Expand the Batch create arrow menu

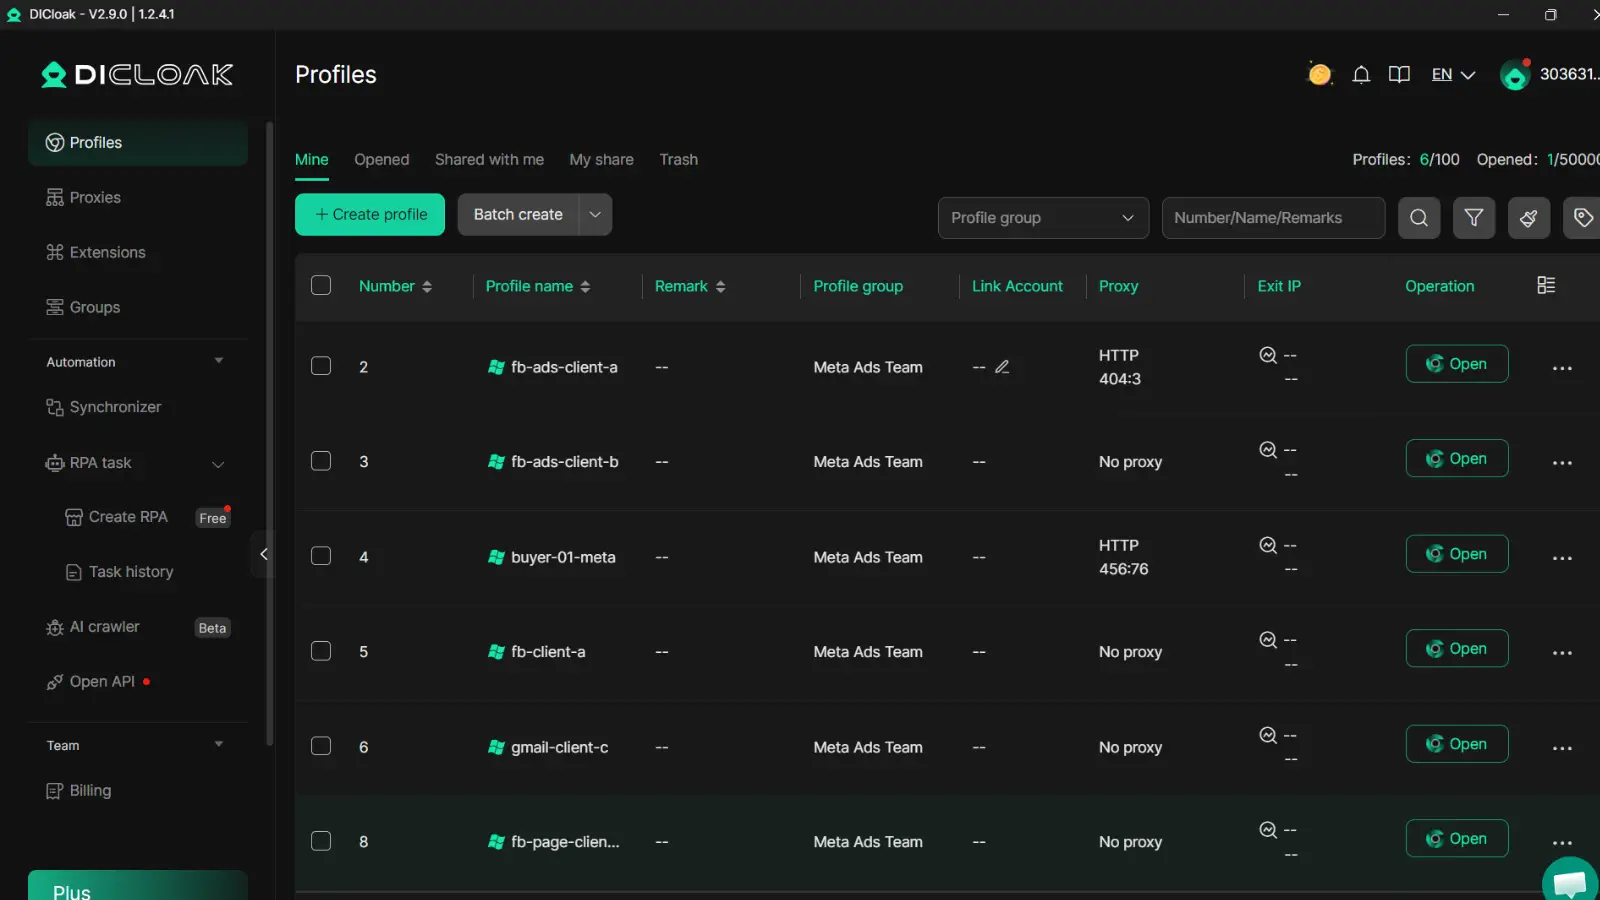coord(595,214)
